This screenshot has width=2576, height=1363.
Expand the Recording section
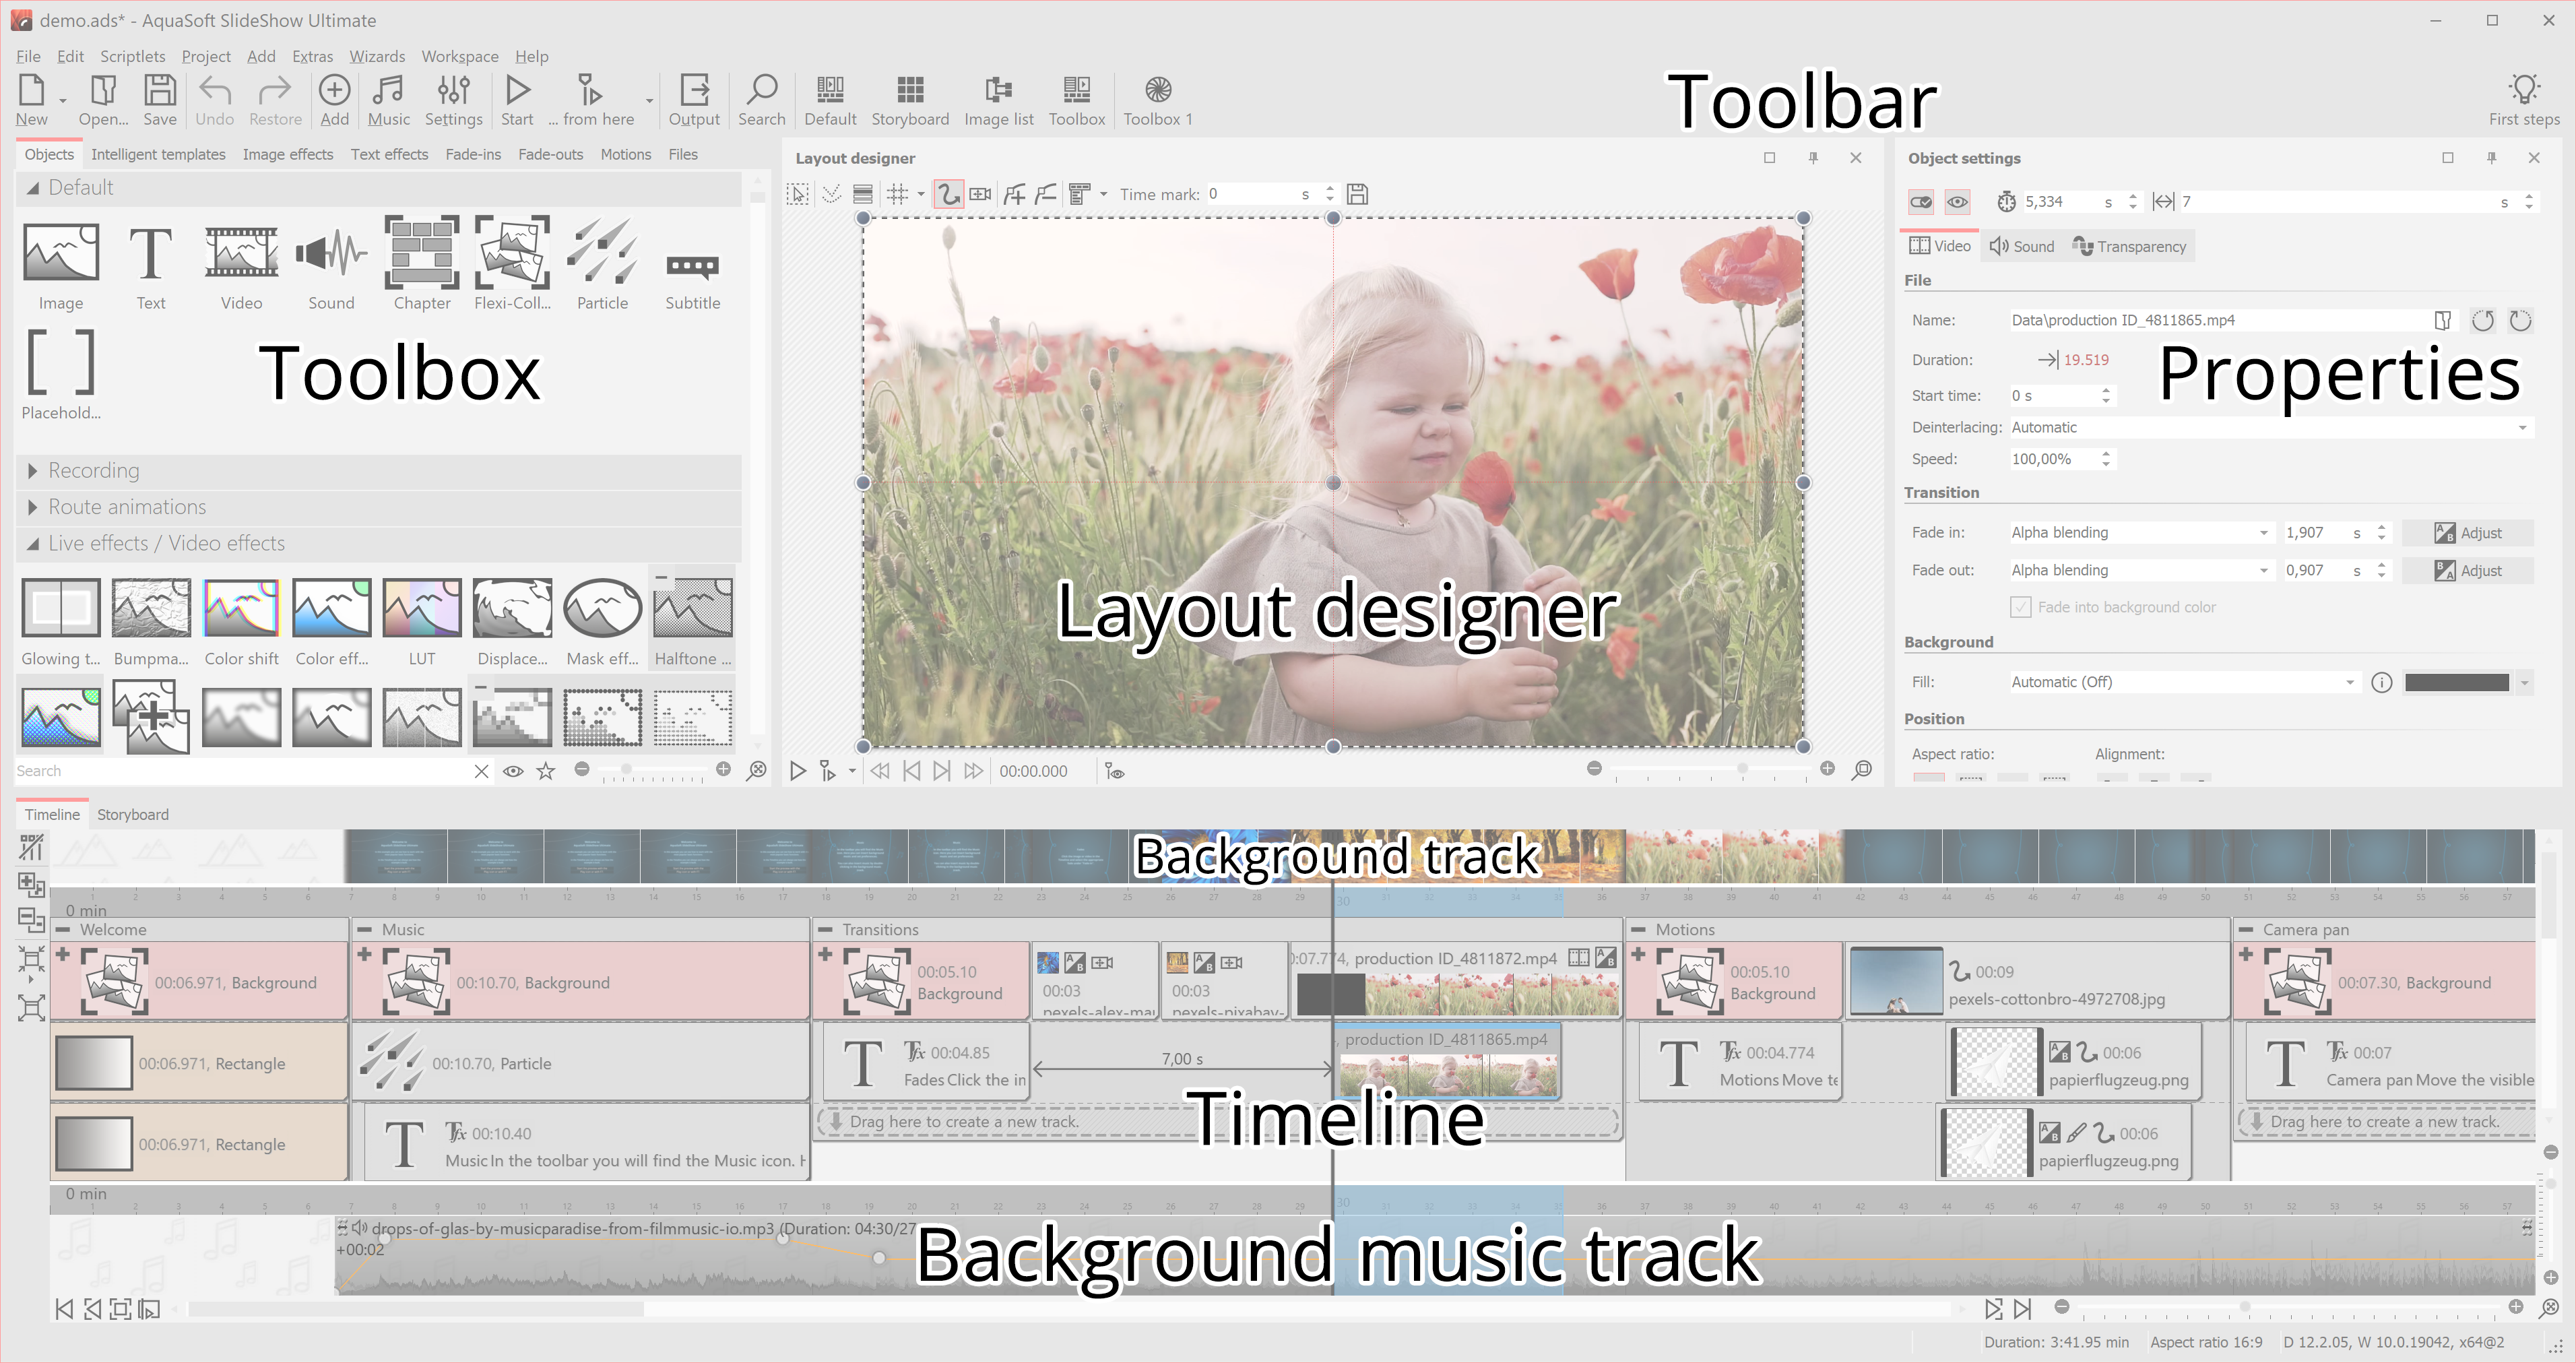(94, 470)
